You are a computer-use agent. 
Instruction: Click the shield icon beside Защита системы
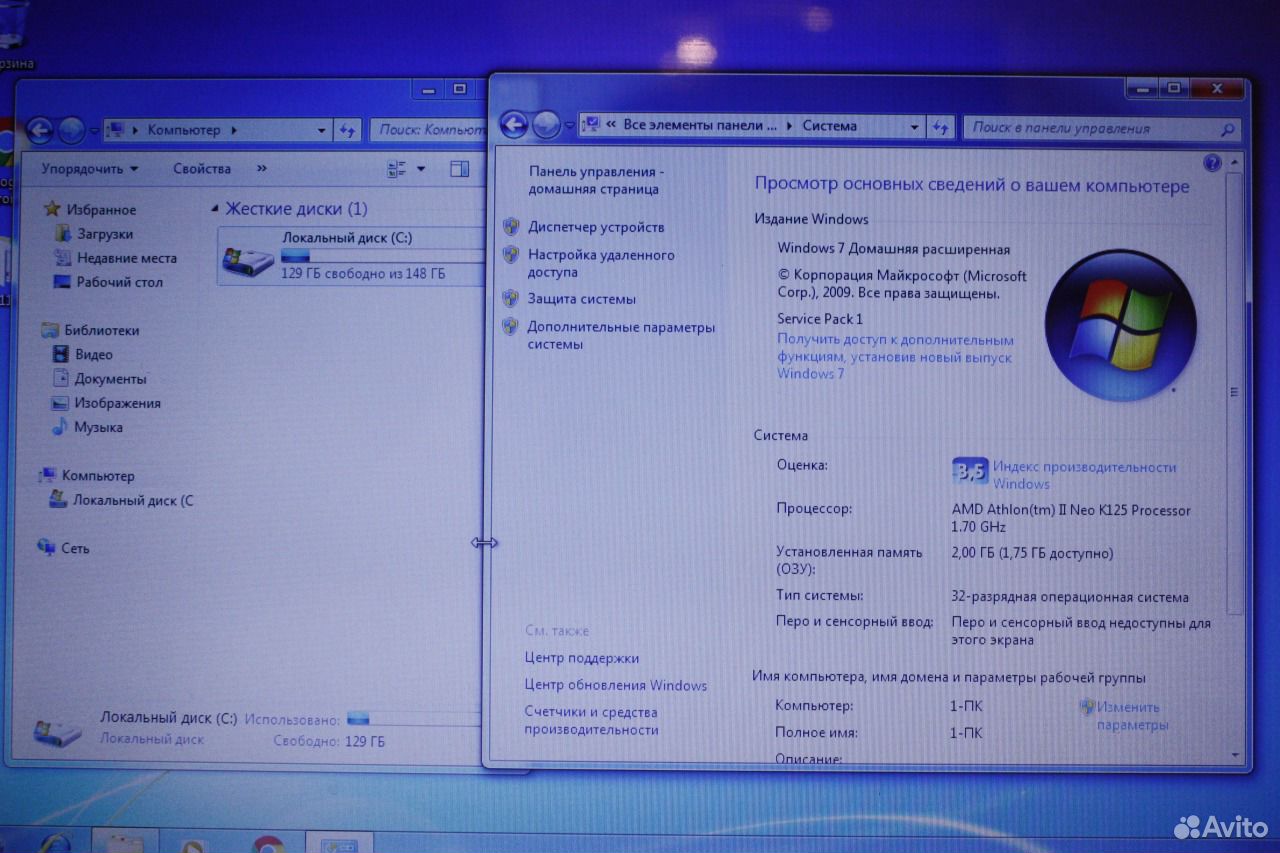coord(511,298)
